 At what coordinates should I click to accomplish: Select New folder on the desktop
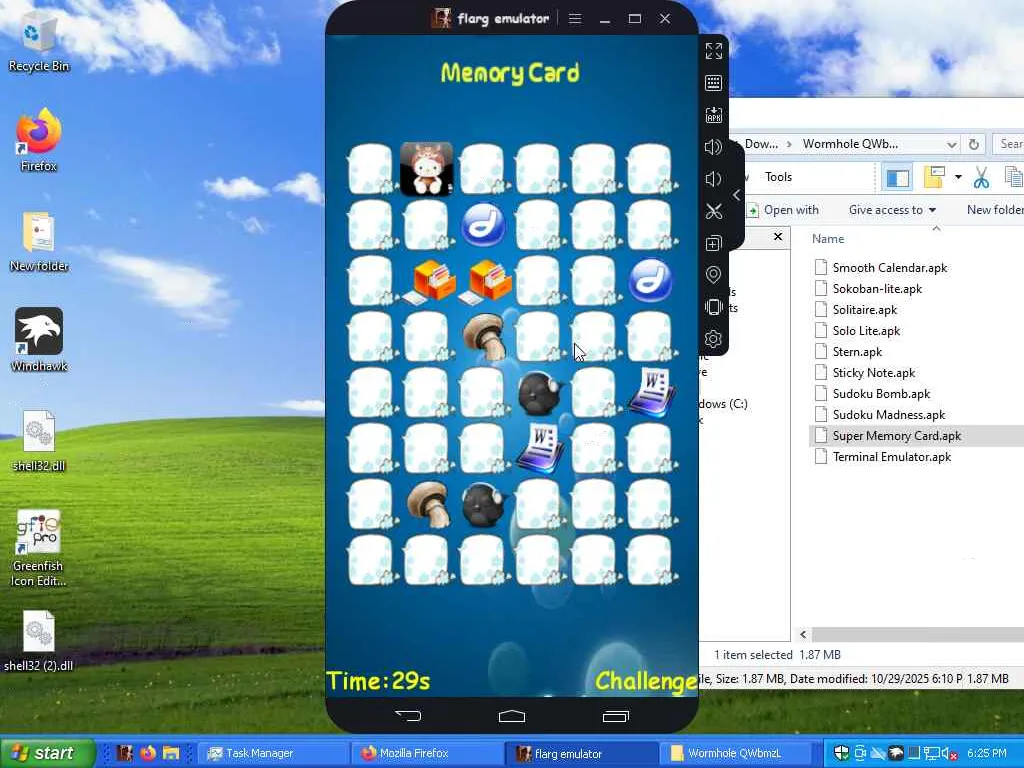[x=39, y=241]
